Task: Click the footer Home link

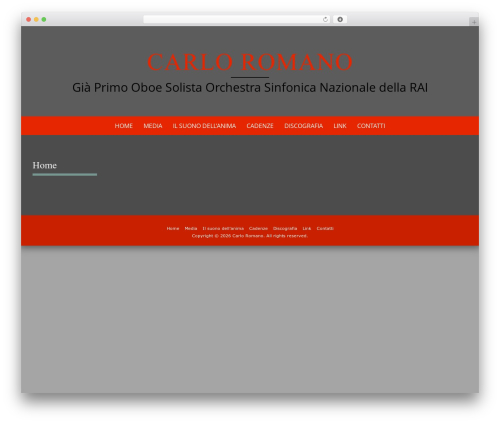Action: (173, 228)
